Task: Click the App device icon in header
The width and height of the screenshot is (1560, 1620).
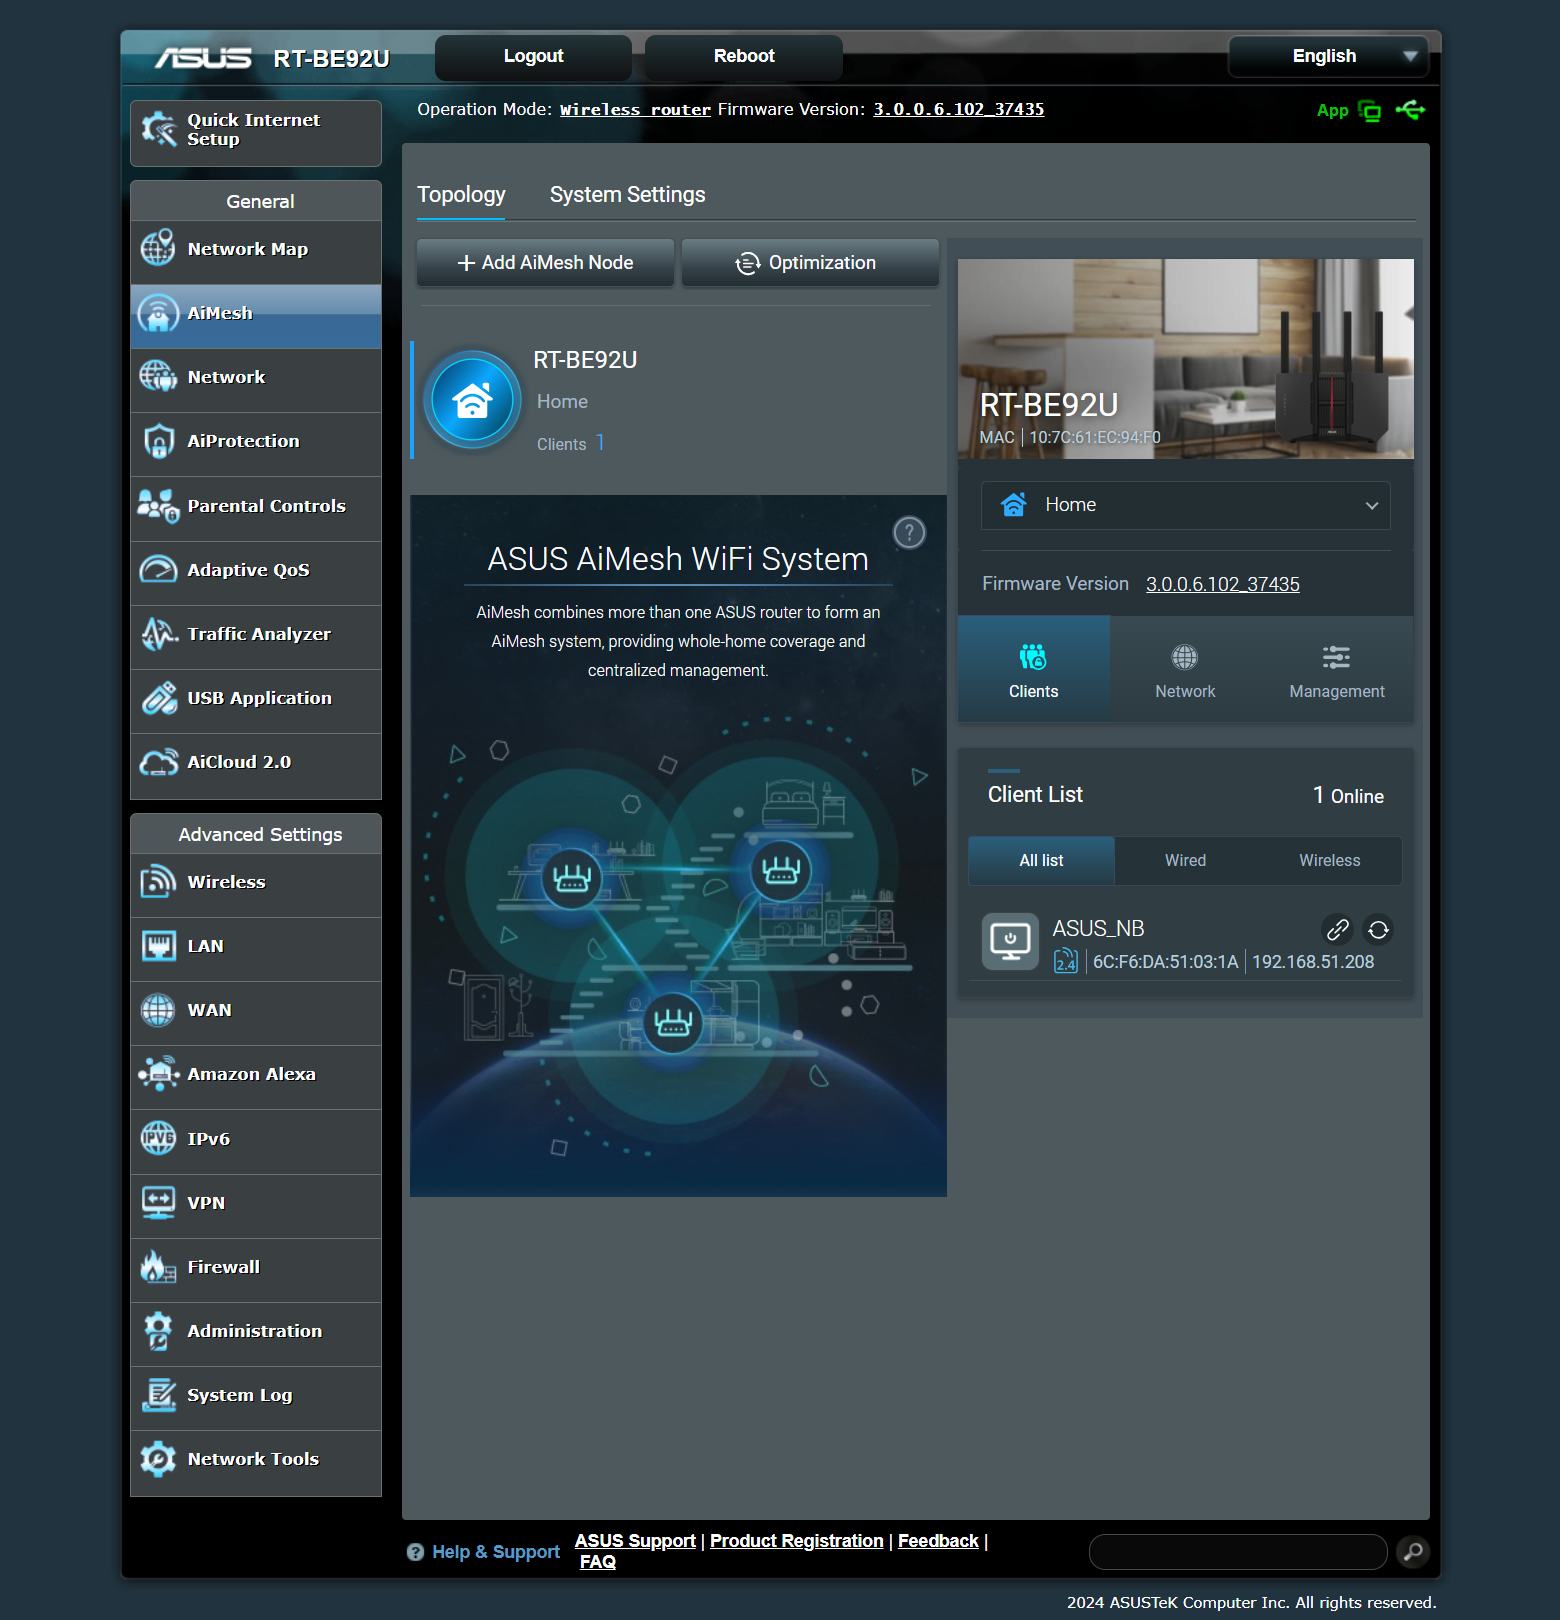Action: (1369, 111)
